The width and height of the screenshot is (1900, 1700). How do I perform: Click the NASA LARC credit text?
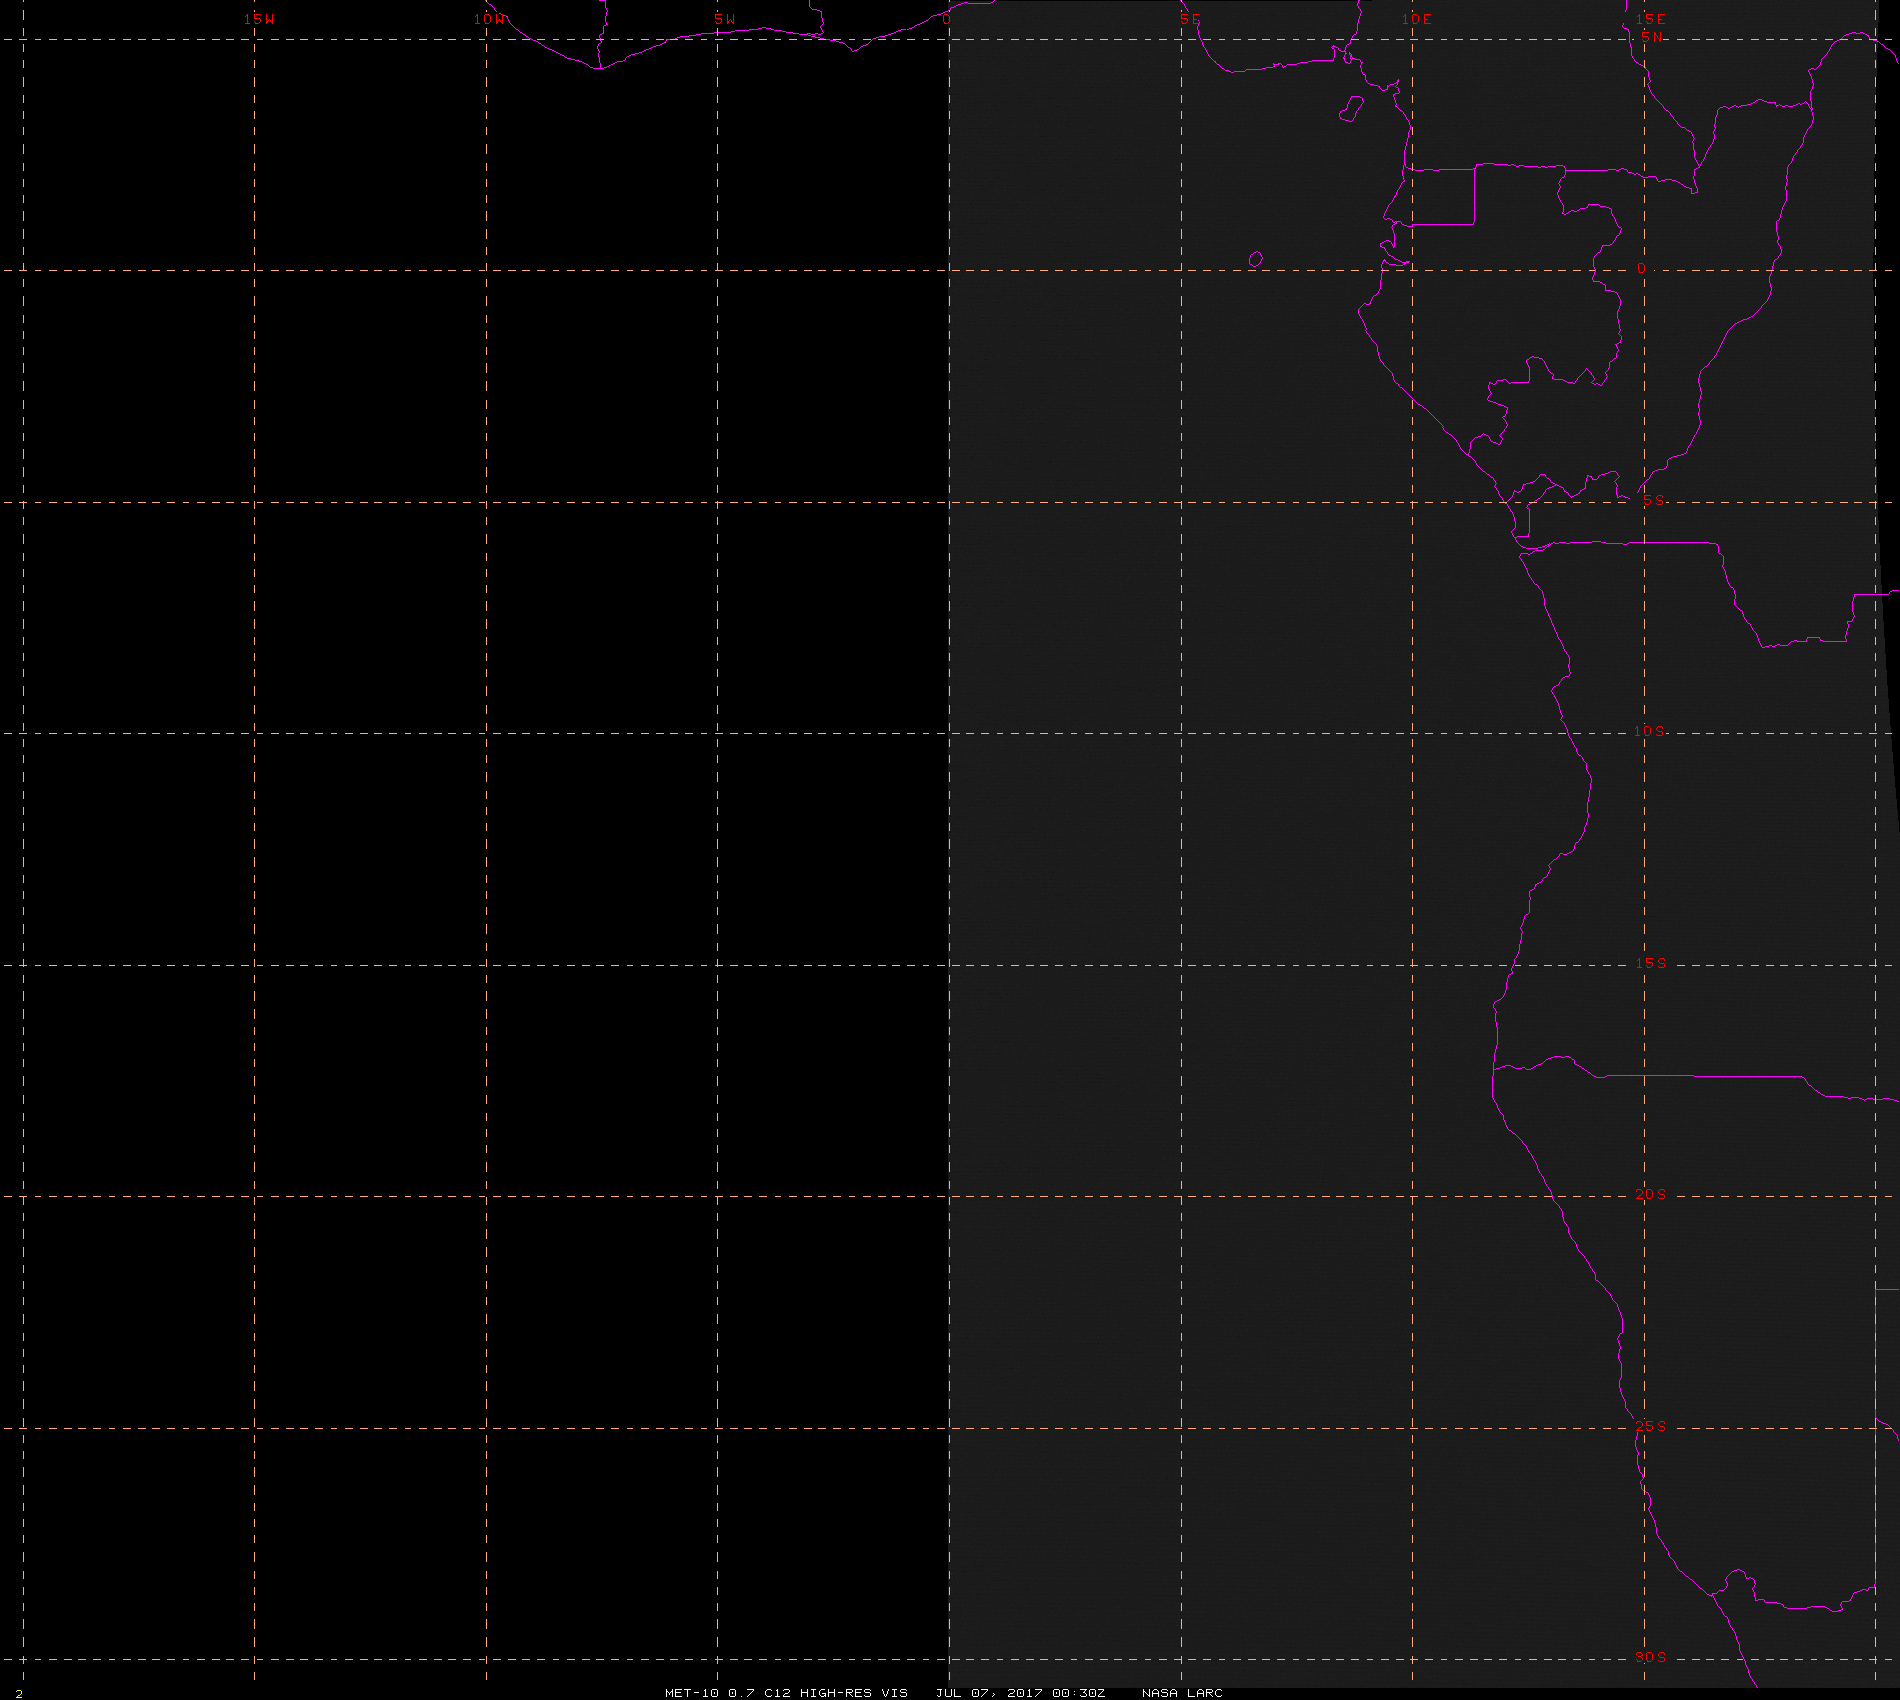[1182, 1693]
